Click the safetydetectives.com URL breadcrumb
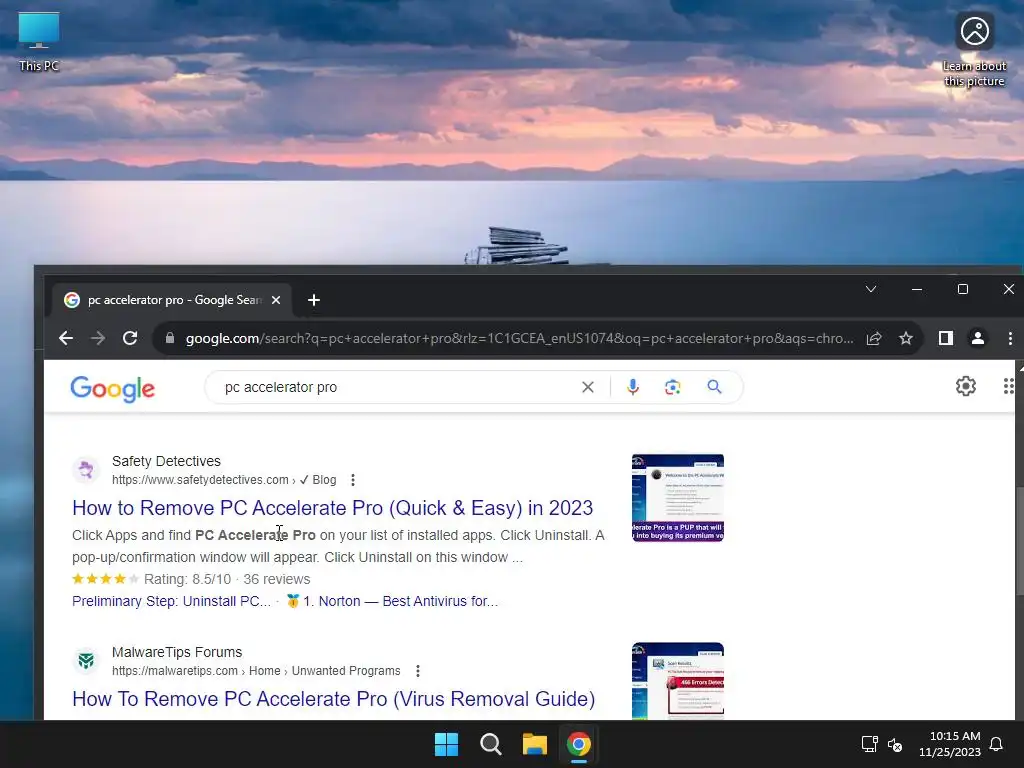 point(224,480)
